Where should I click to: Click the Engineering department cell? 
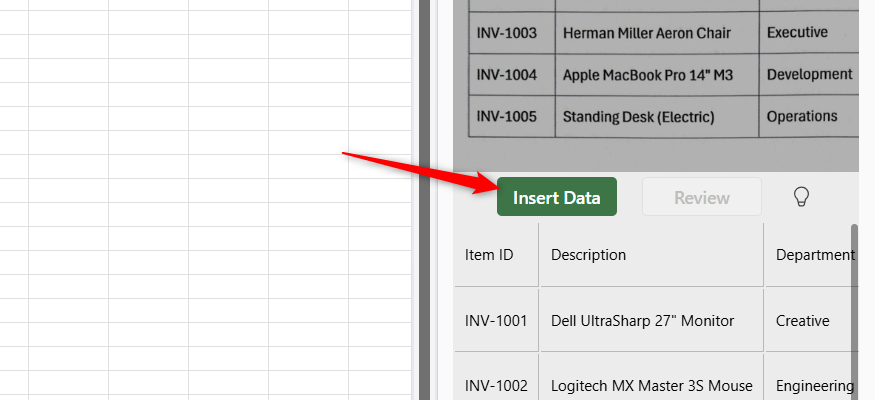pos(812,377)
